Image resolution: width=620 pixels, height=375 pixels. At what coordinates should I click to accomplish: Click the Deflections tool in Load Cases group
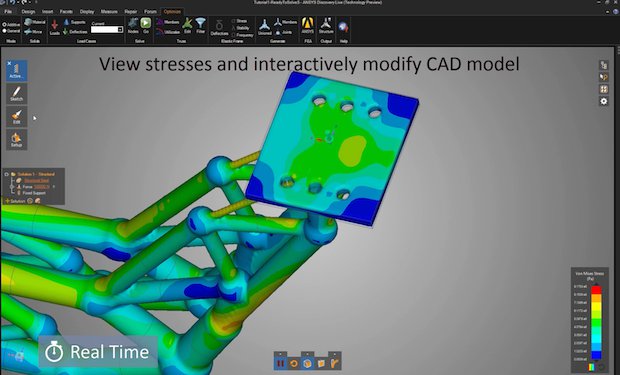point(75,32)
